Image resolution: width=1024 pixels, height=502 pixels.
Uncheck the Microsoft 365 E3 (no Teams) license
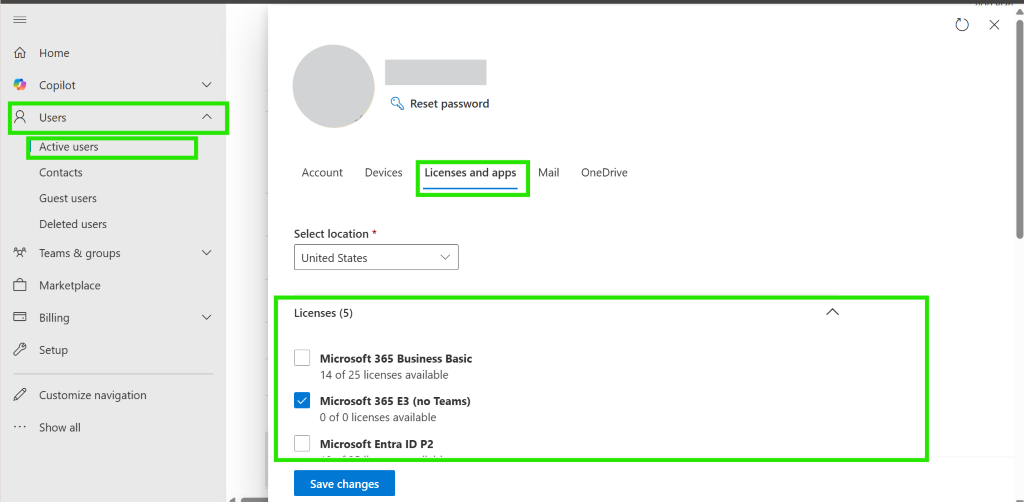pos(302,401)
